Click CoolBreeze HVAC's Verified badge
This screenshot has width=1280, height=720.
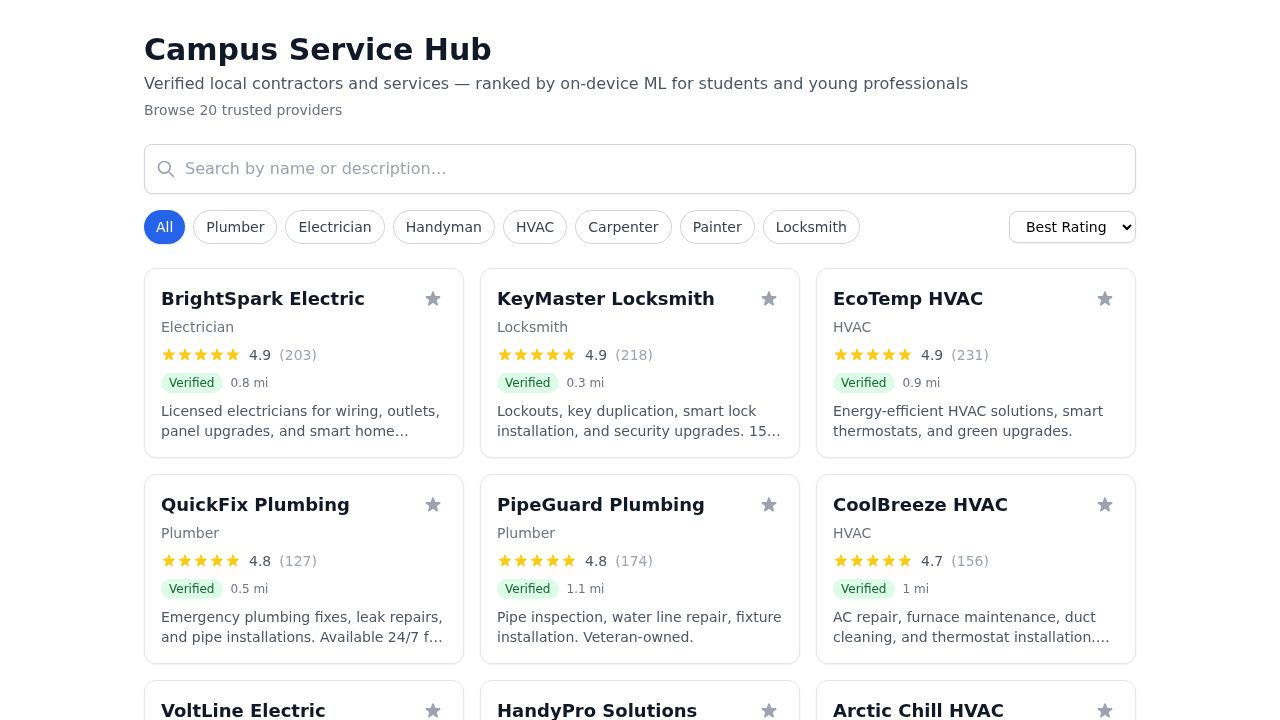(864, 589)
